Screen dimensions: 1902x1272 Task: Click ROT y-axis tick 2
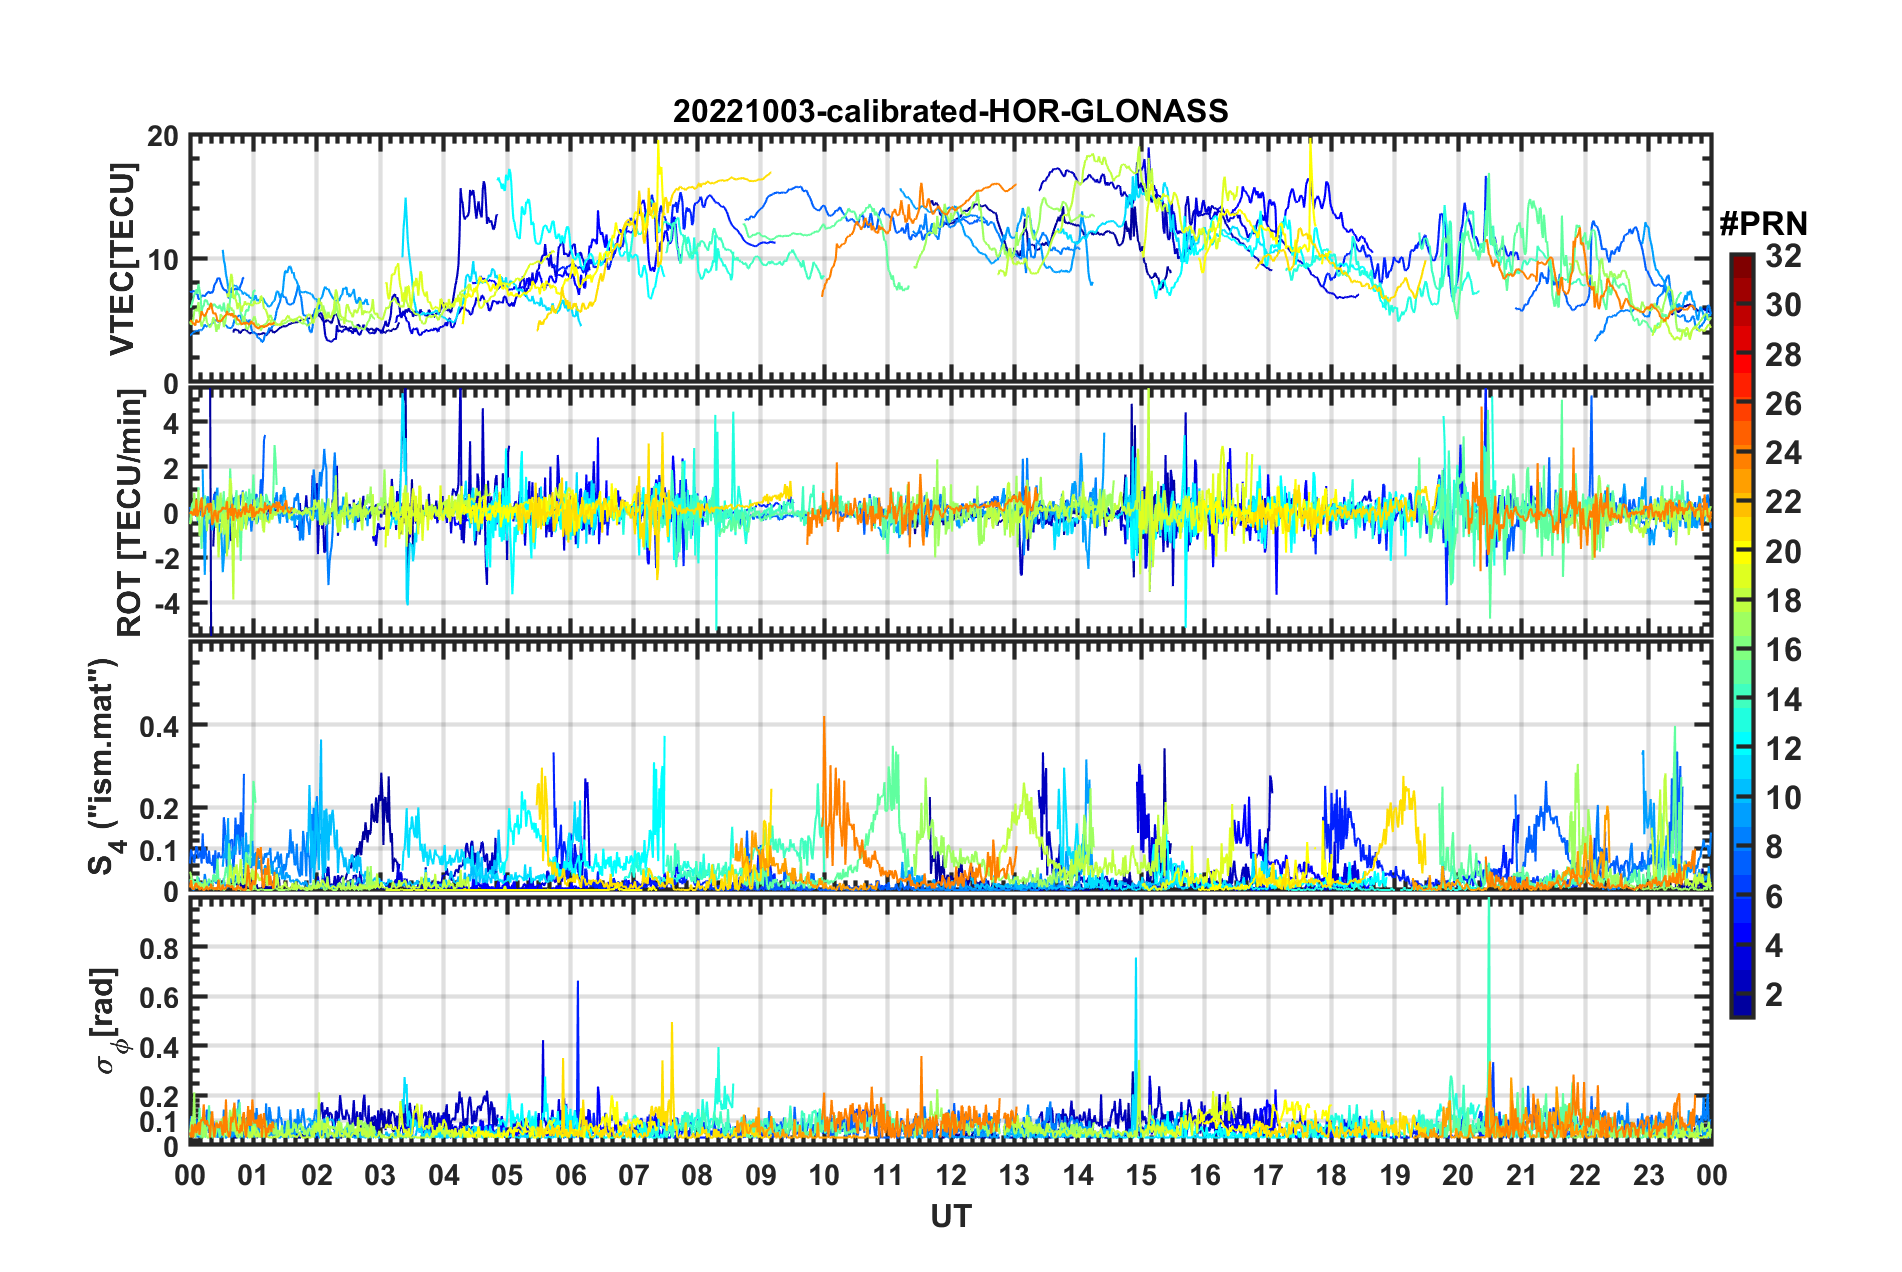coord(171,468)
